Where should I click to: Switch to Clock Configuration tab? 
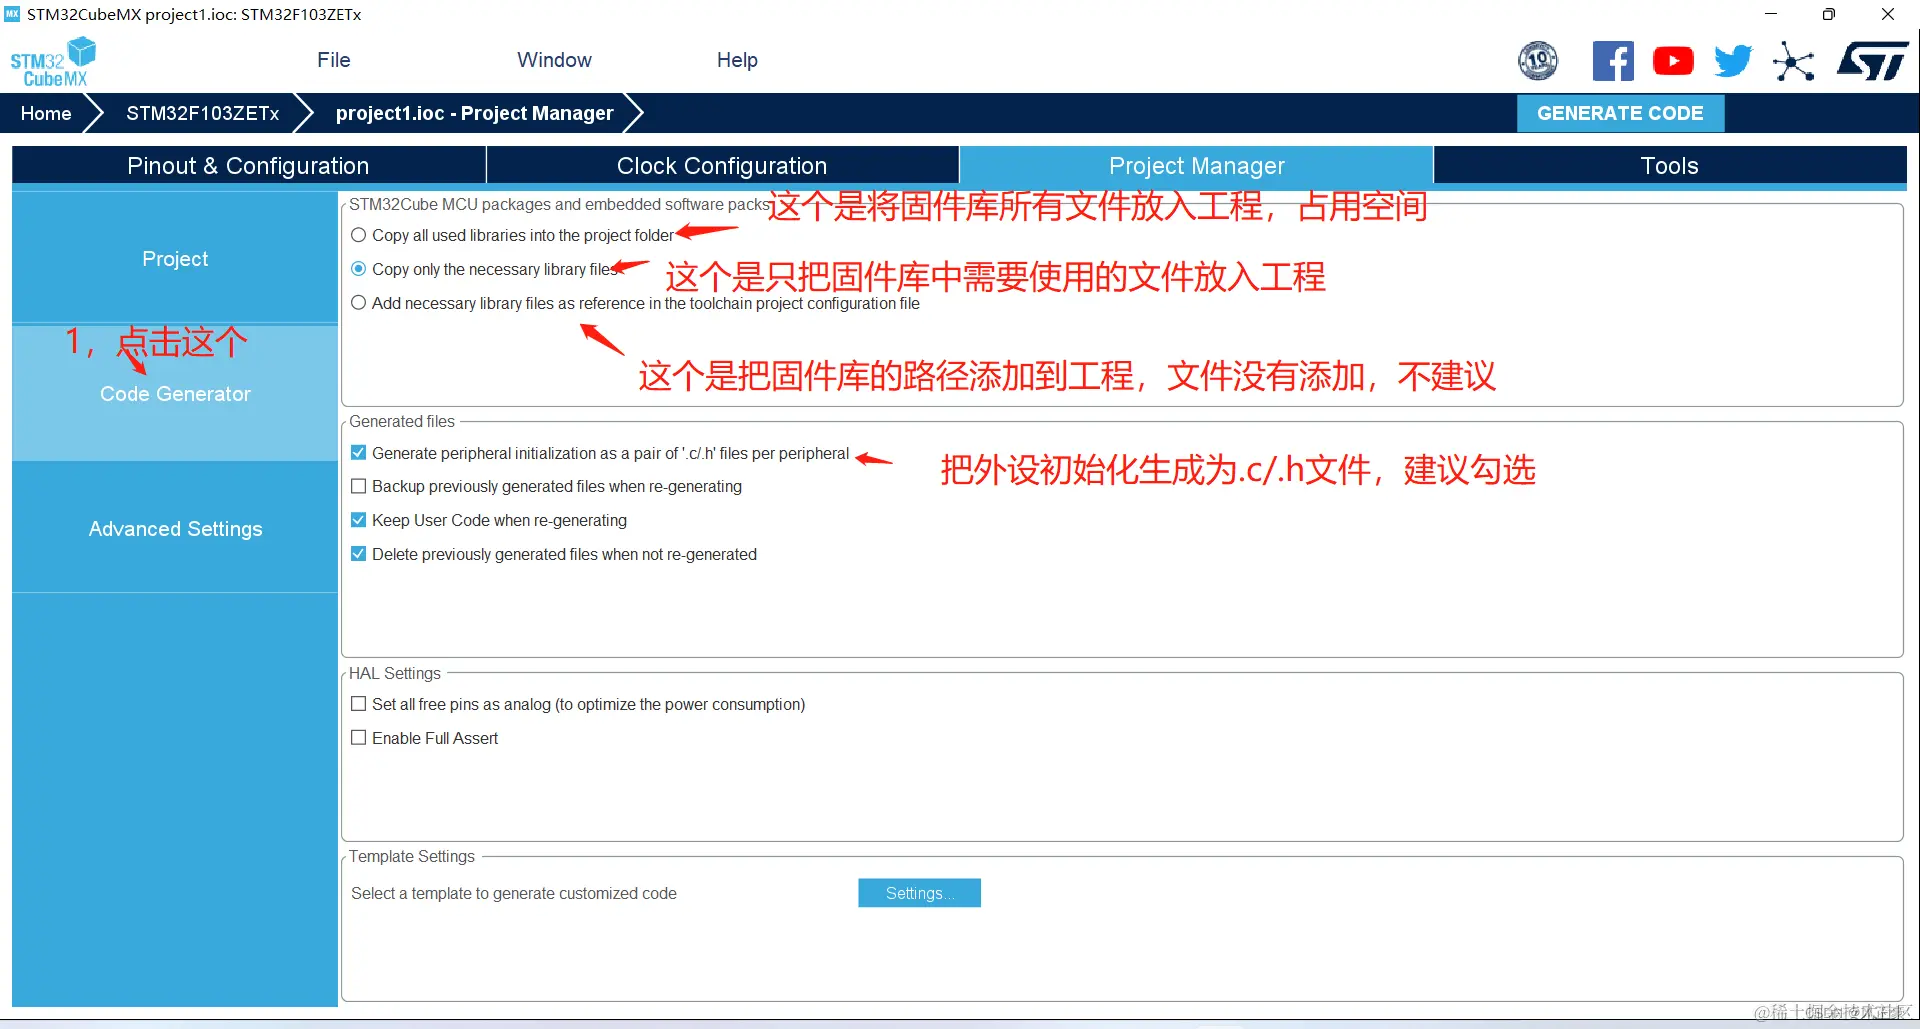pos(722,165)
